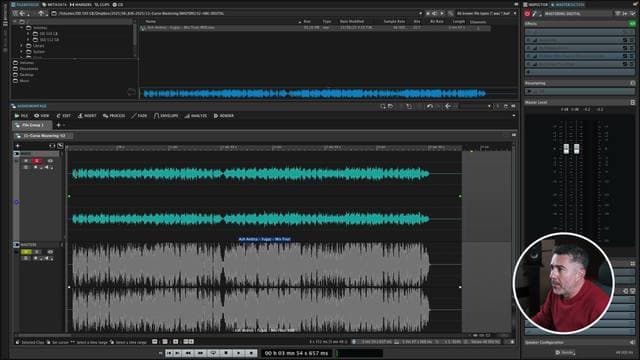The height and width of the screenshot is (360, 640).
Task: Open the Analyze ribbon tab
Action: tap(196, 116)
